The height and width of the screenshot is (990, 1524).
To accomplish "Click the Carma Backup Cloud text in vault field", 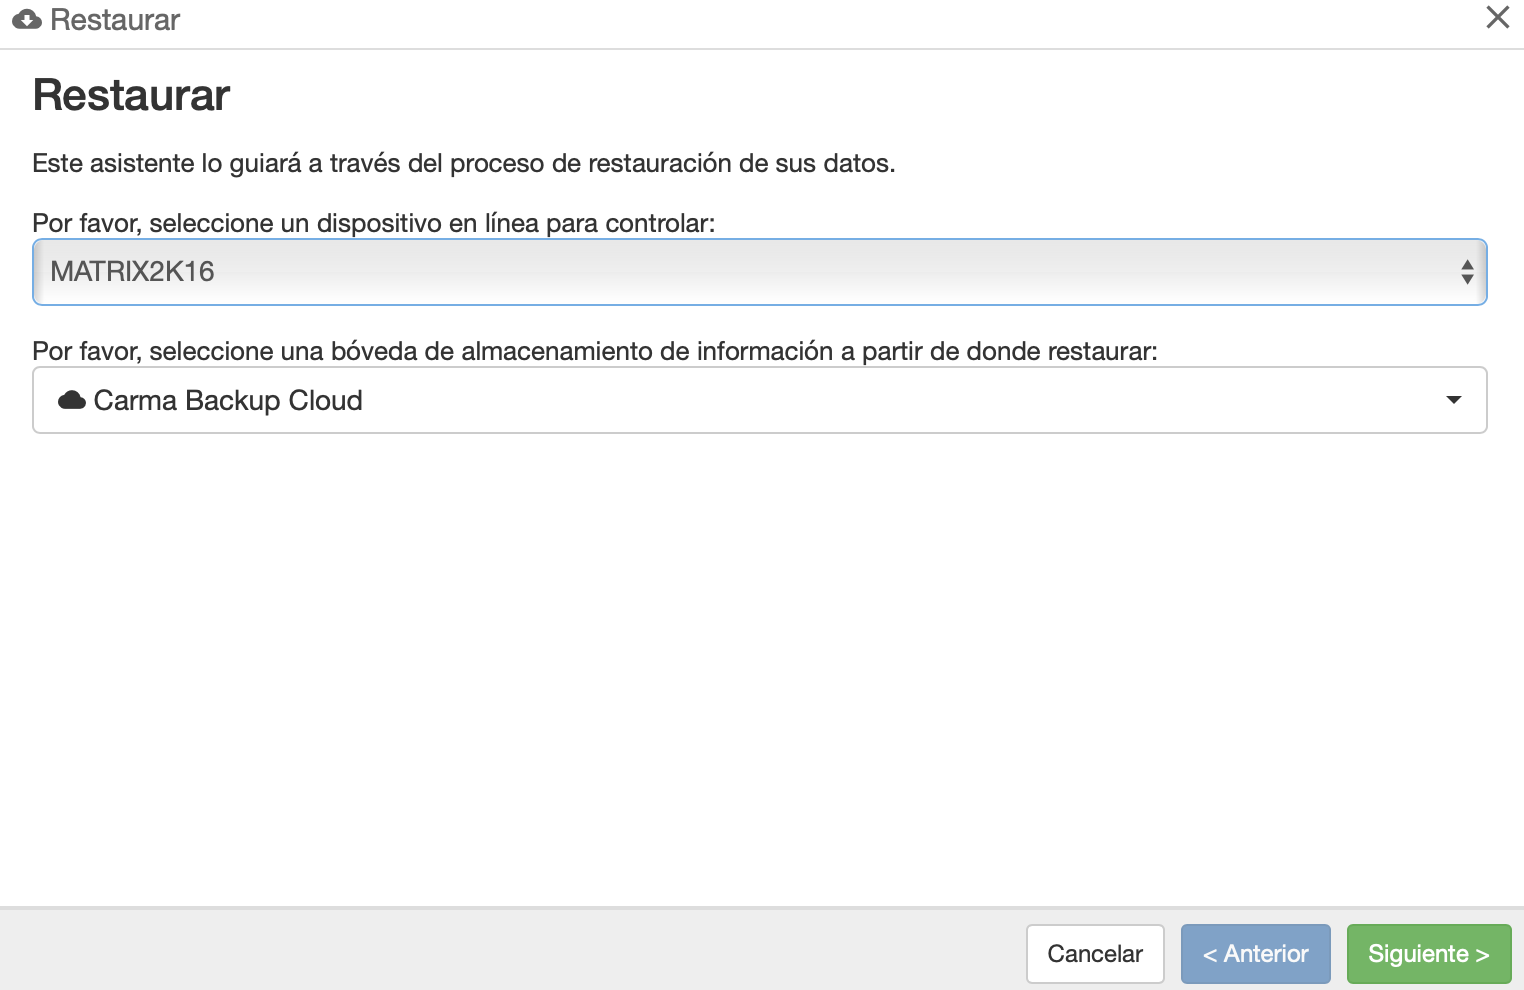I will 228,401.
